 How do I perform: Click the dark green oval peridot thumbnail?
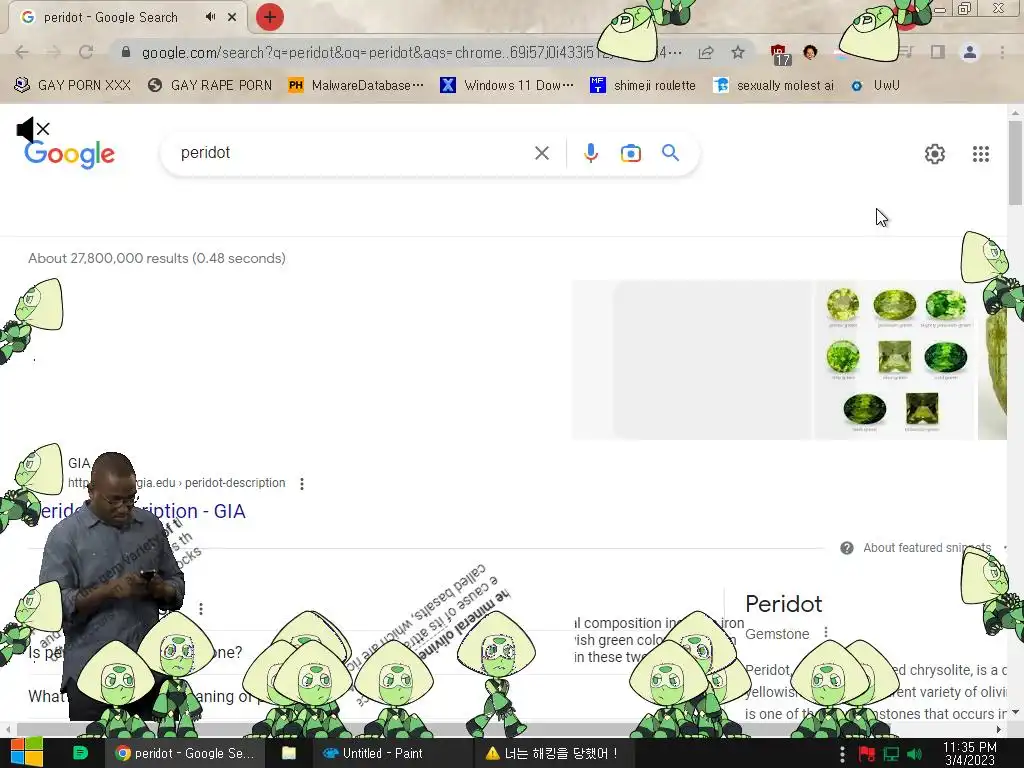coord(865,409)
